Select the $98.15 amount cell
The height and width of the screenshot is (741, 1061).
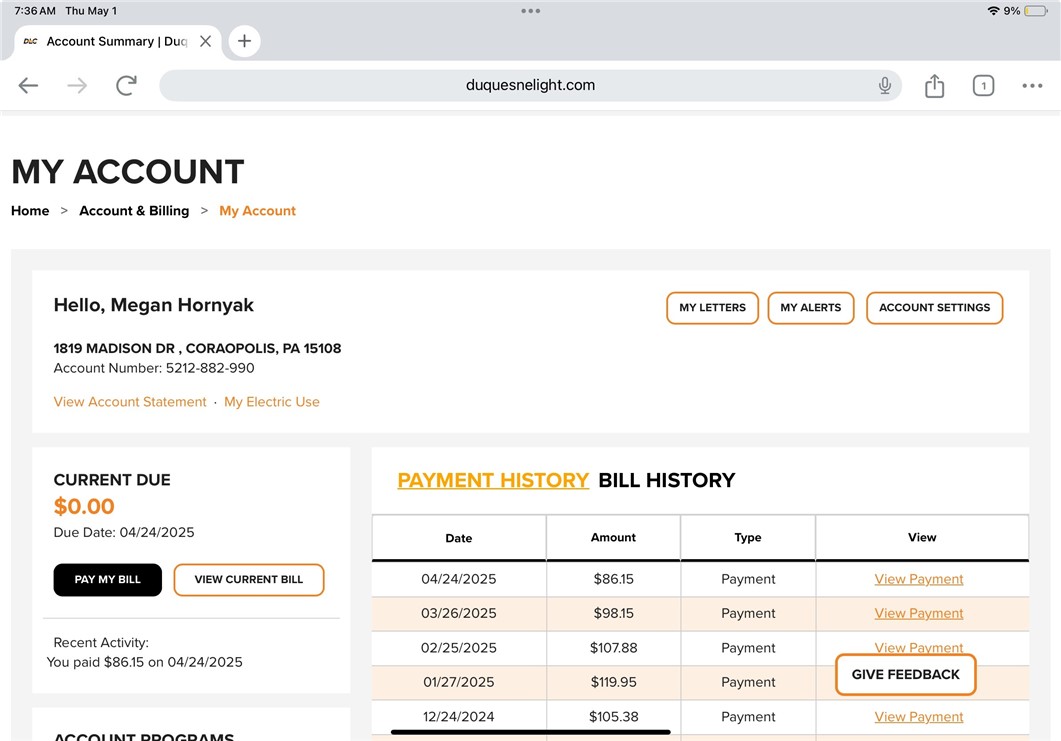pyautogui.click(x=614, y=614)
